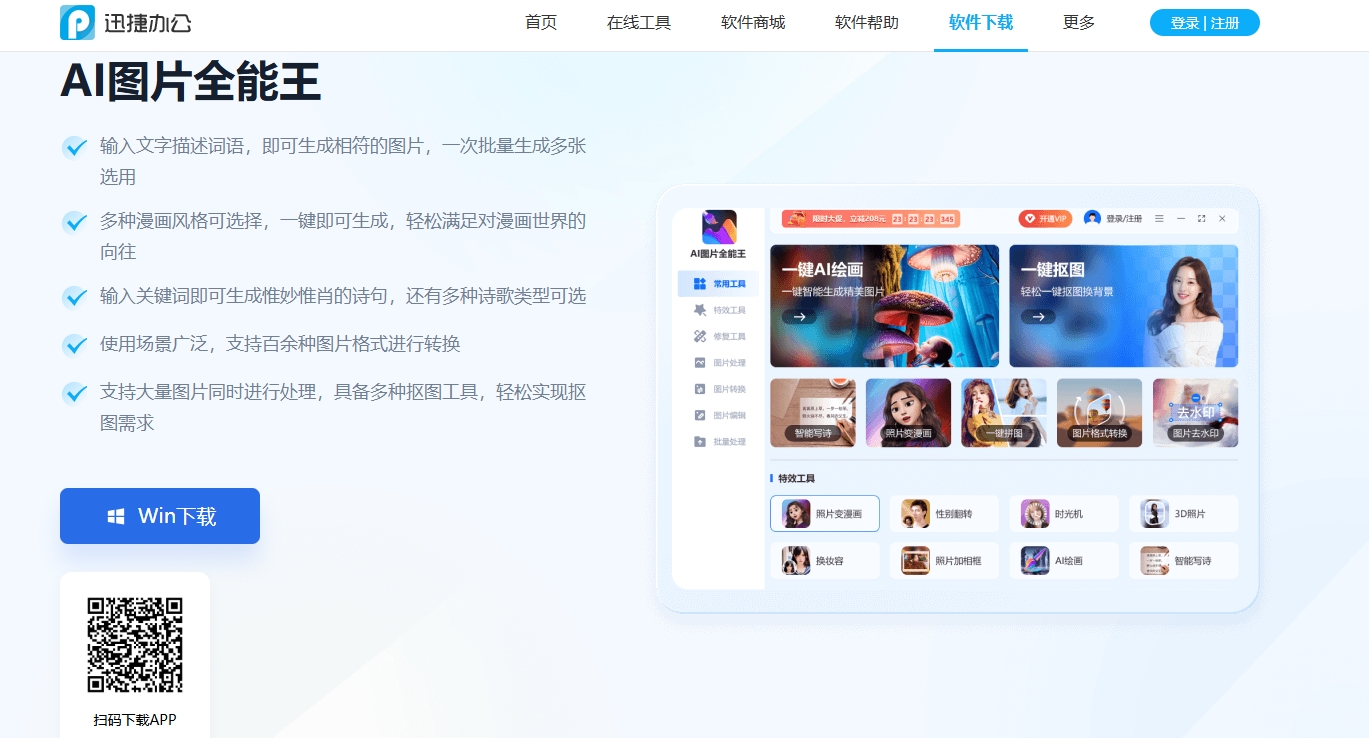Select the 3D照片 tool
The image size is (1369, 738).
click(x=1184, y=513)
